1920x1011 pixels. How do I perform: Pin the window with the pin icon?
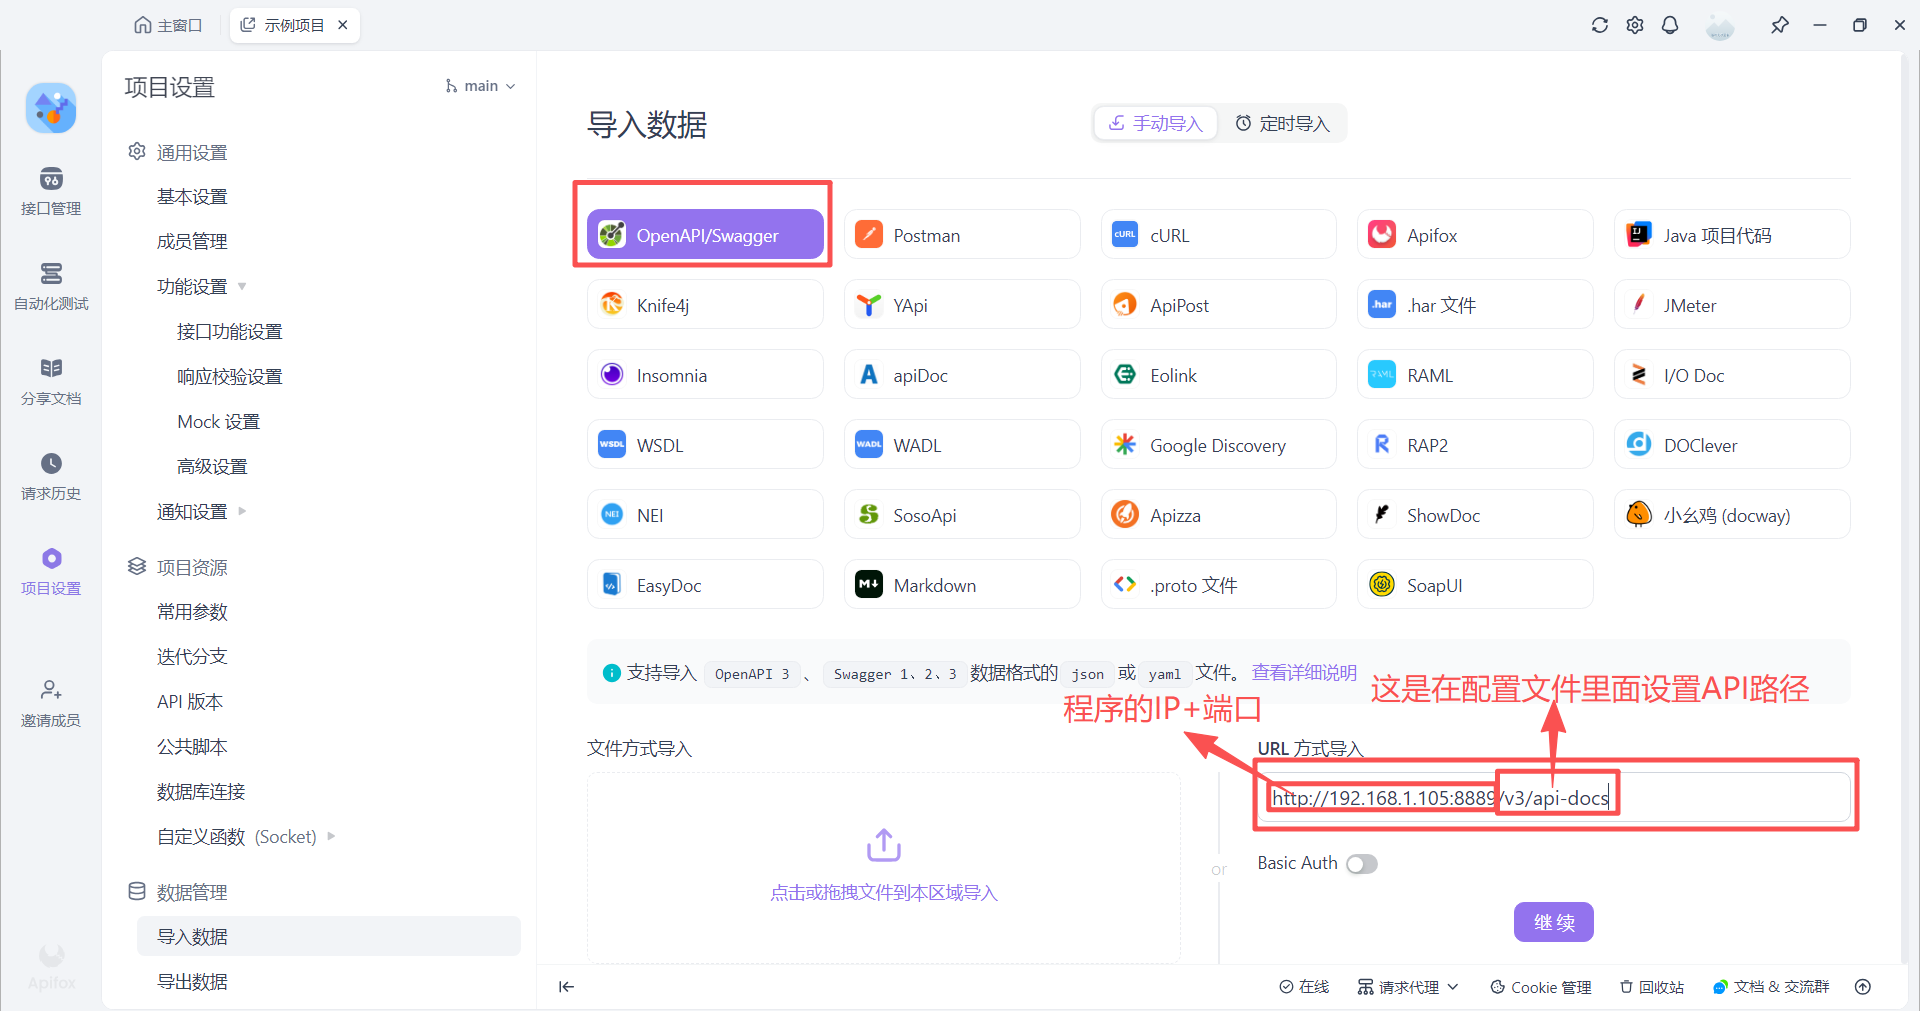(1781, 25)
